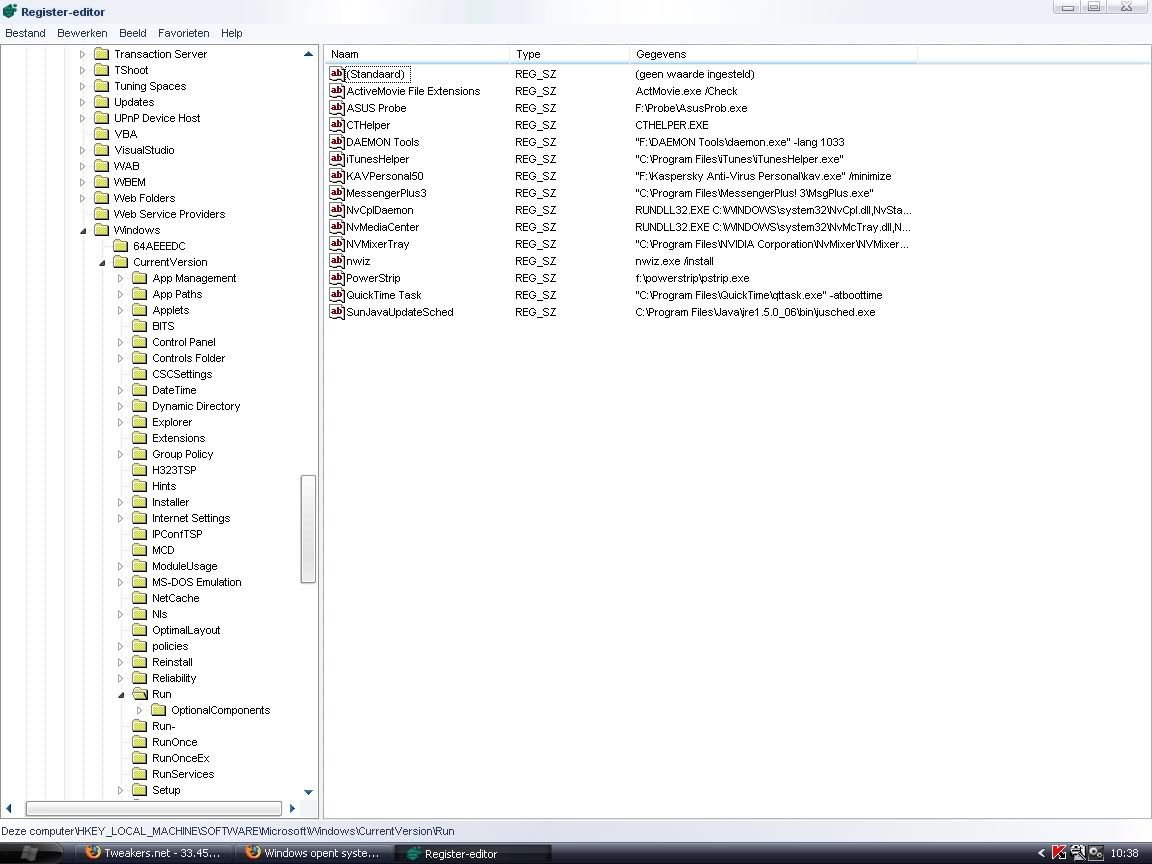Click the tree horizontal scrollbar right arrow
The width and height of the screenshot is (1152, 864).
pyautogui.click(x=292, y=808)
